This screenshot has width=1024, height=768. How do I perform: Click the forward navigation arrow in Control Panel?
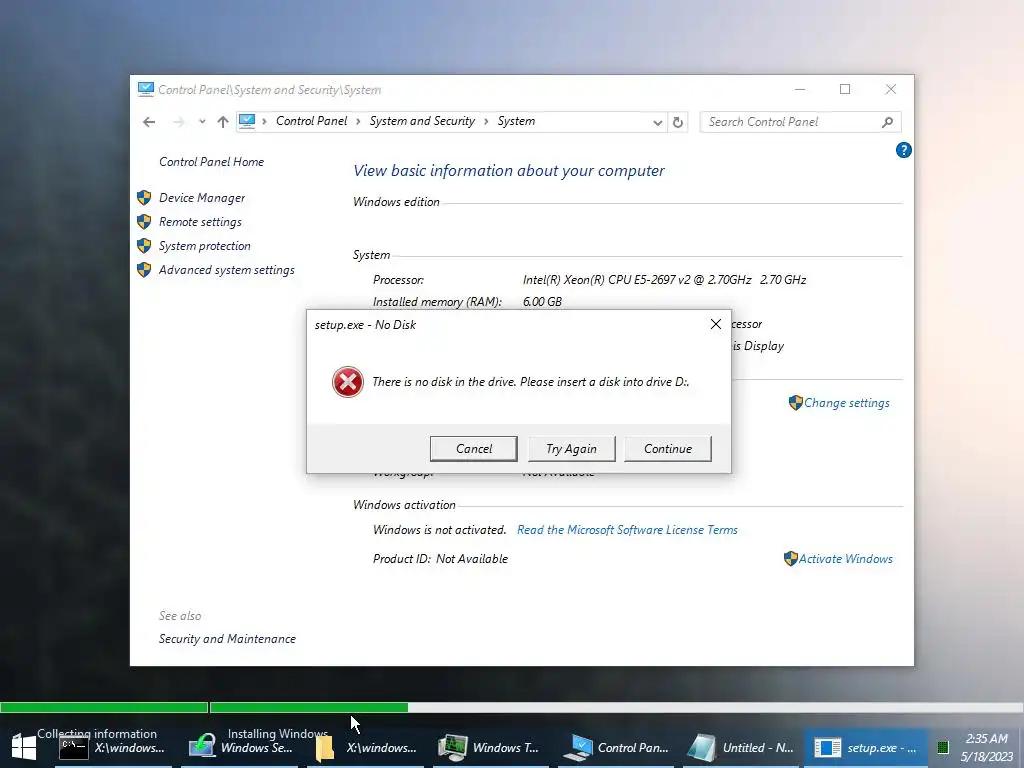[178, 122]
